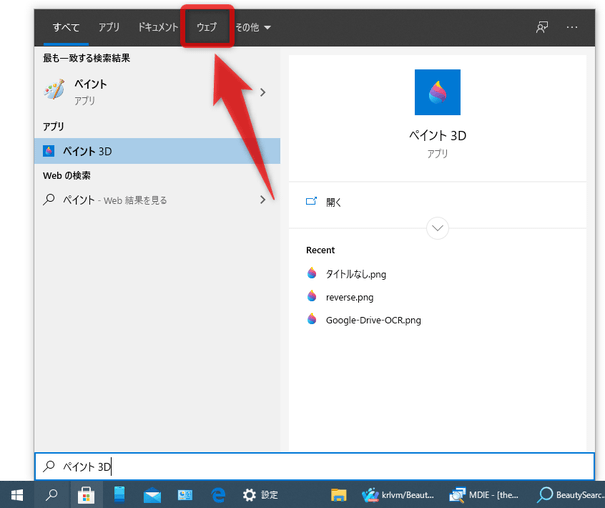Click the feedback icon in the search header
605x508 pixels.
(542, 27)
